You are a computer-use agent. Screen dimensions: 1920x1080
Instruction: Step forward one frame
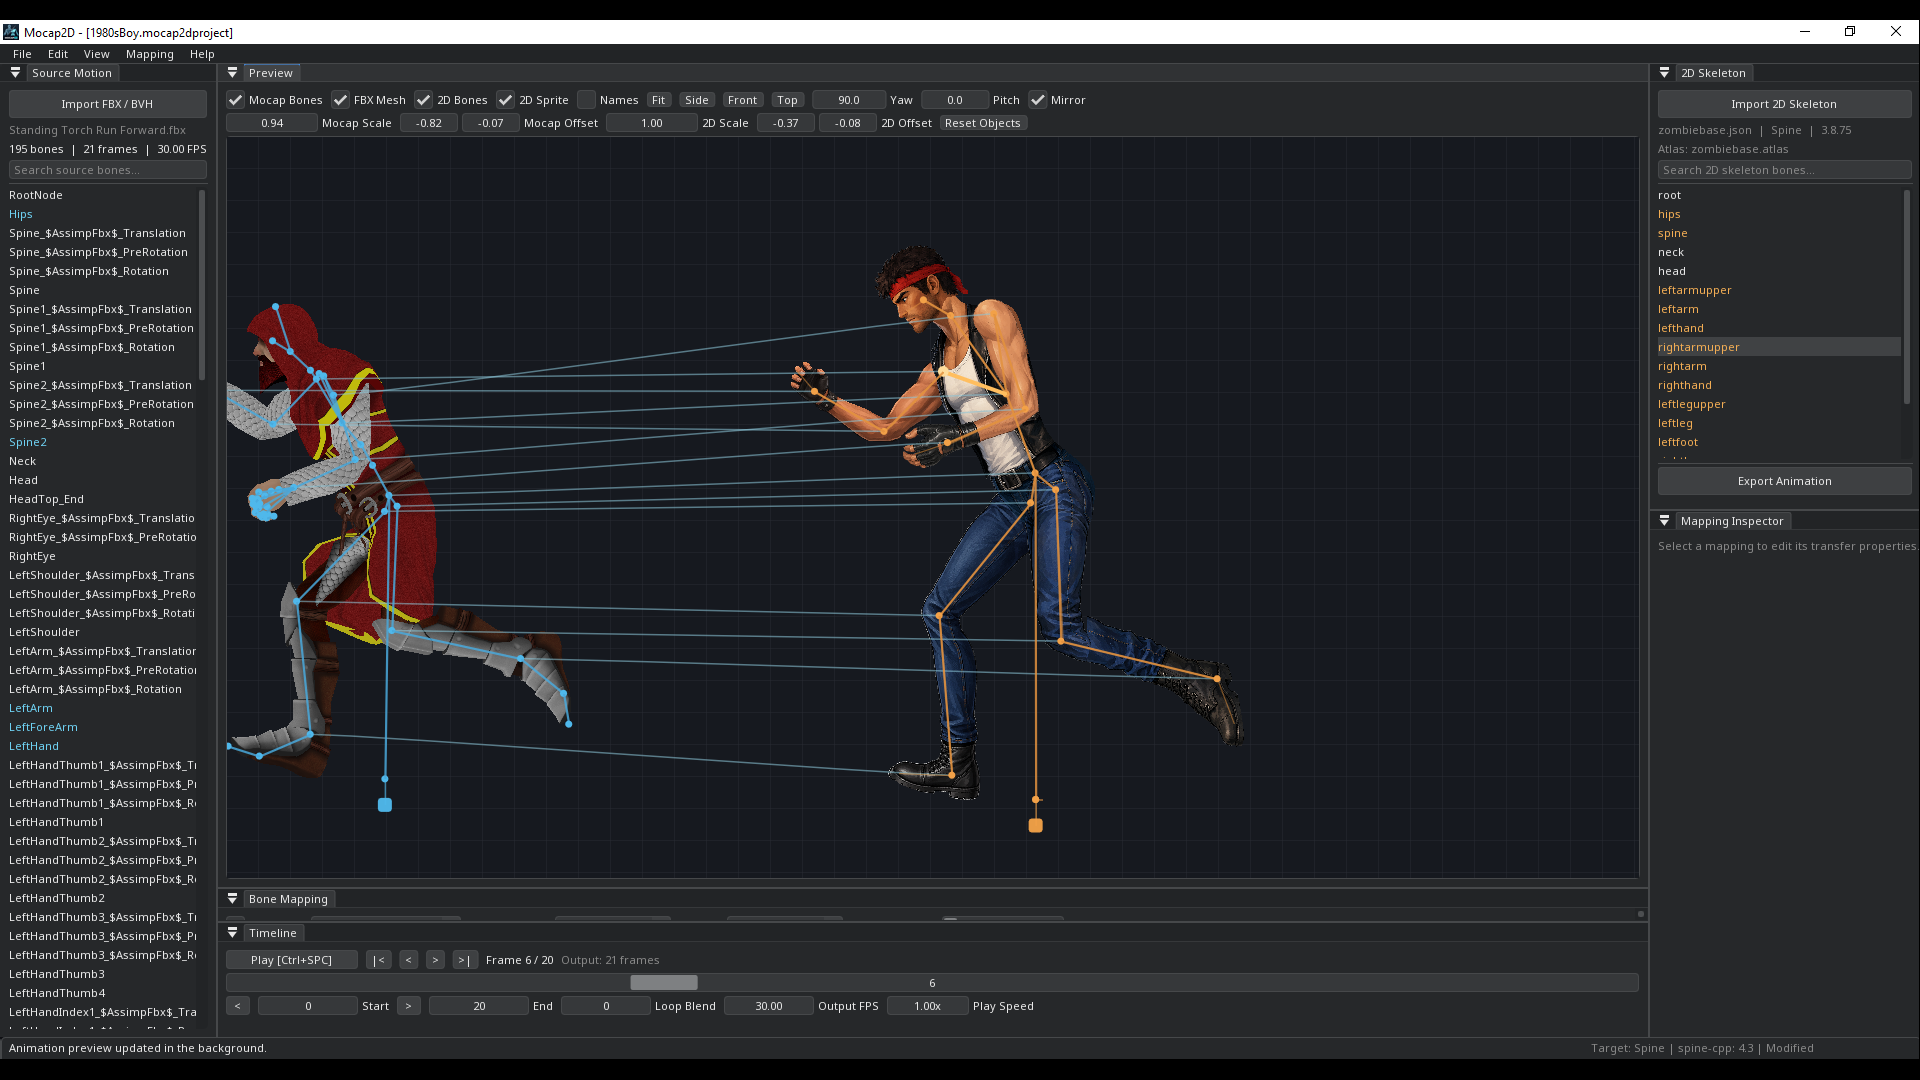pyautogui.click(x=435, y=960)
